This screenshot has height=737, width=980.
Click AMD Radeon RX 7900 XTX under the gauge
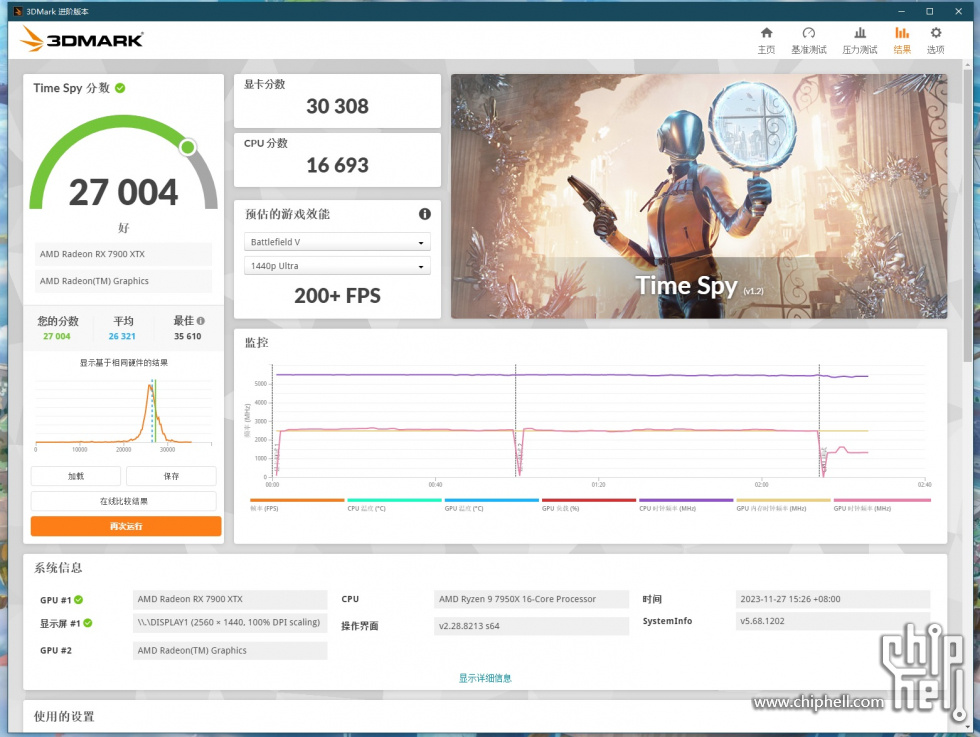coord(123,254)
